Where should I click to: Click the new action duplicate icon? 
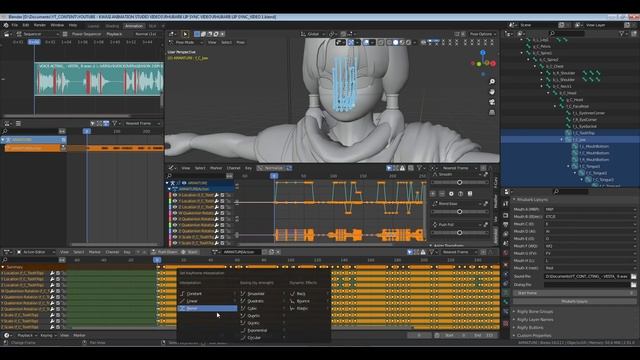(271, 252)
